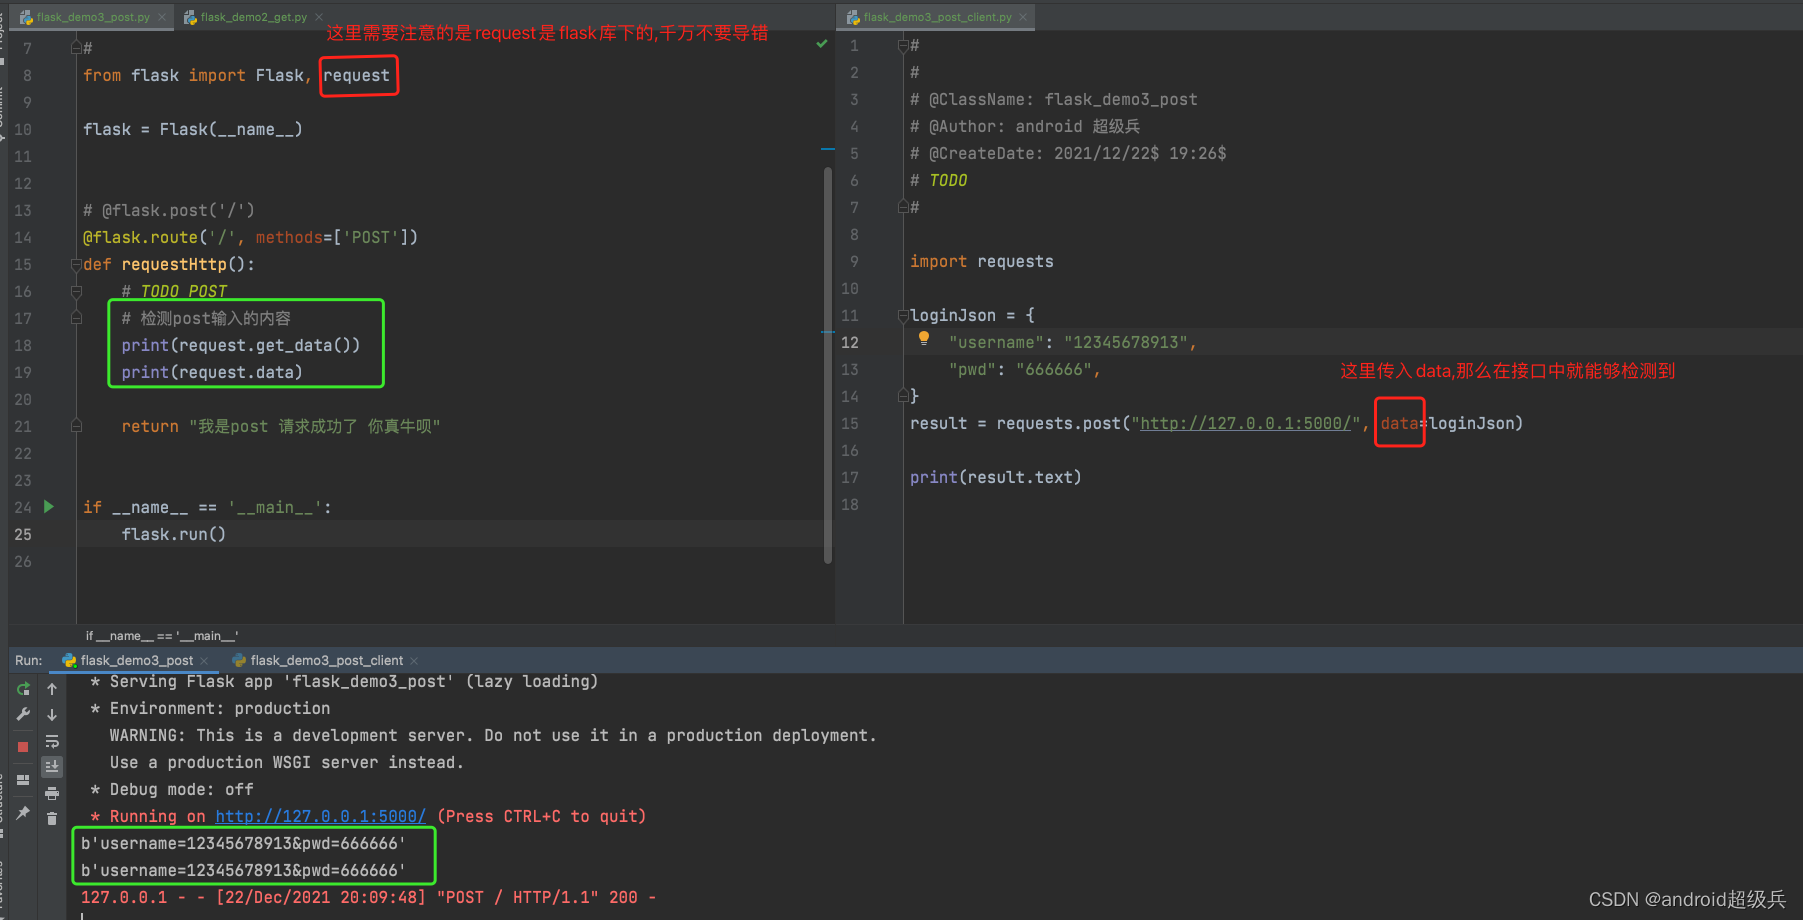Click console line 'Environment: production'
This screenshot has height=920, width=1803.
point(210,708)
